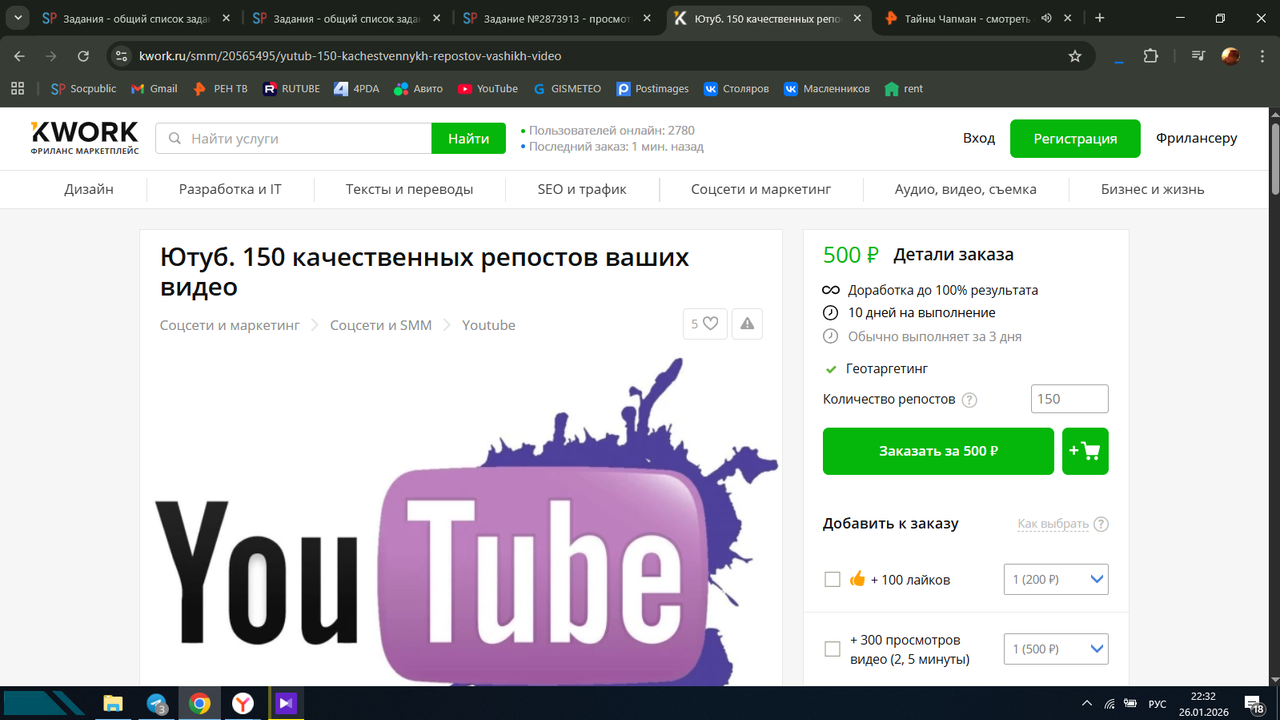This screenshot has height=720, width=1280.
Task: Click Заказать за 500 ₽ button
Action: point(938,451)
